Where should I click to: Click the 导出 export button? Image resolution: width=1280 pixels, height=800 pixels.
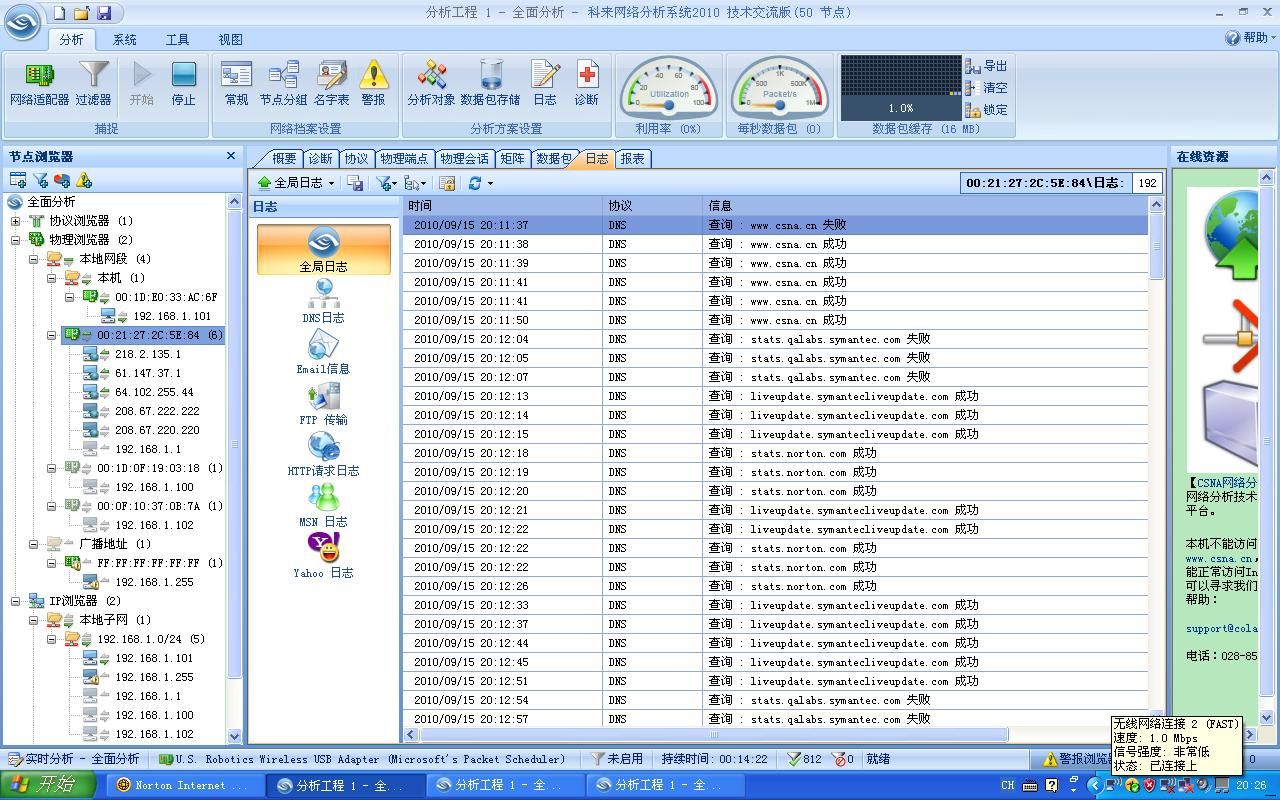point(986,66)
